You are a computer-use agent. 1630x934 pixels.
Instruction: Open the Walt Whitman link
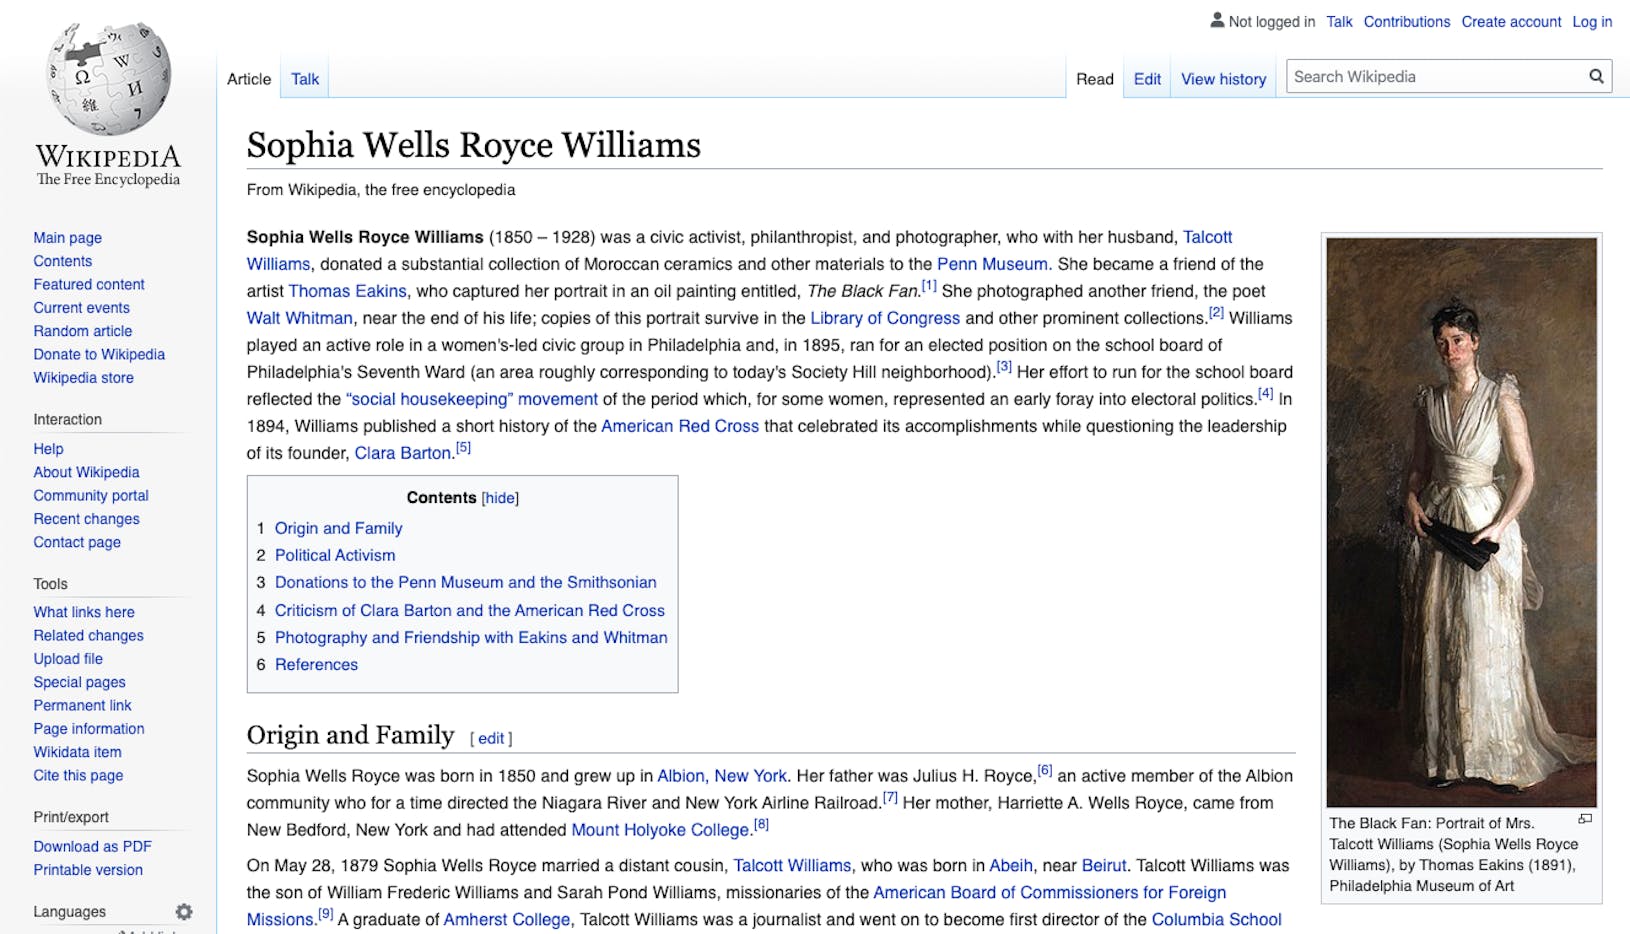click(x=302, y=318)
